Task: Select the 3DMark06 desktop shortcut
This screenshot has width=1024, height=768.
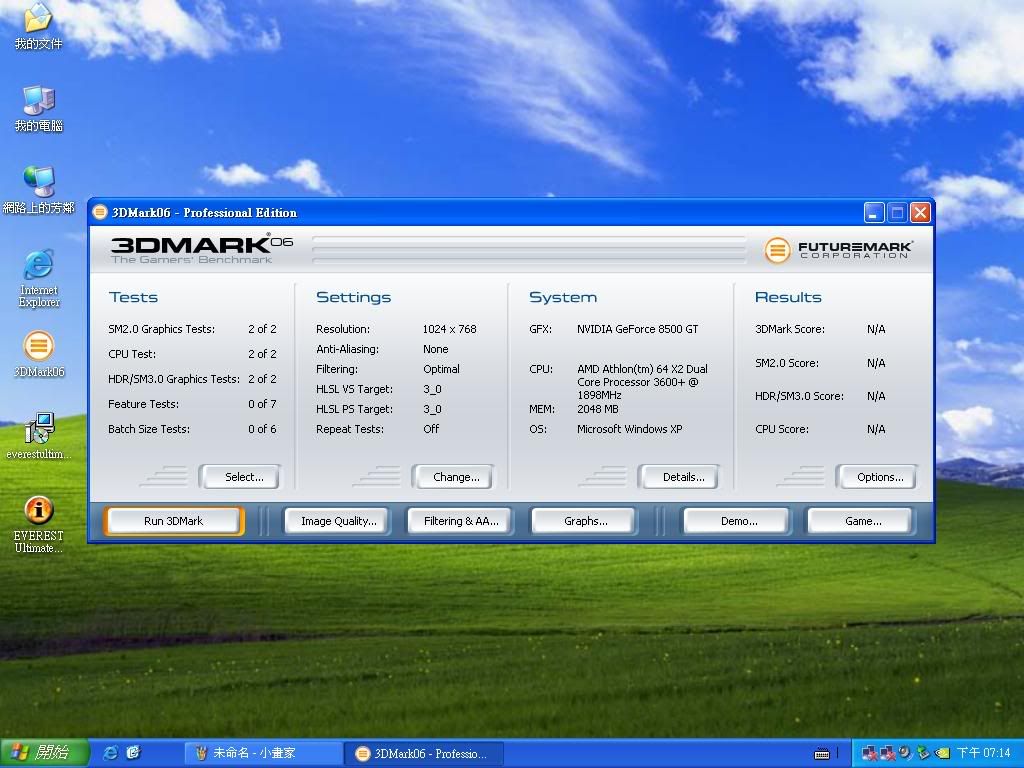Action: coord(39,355)
